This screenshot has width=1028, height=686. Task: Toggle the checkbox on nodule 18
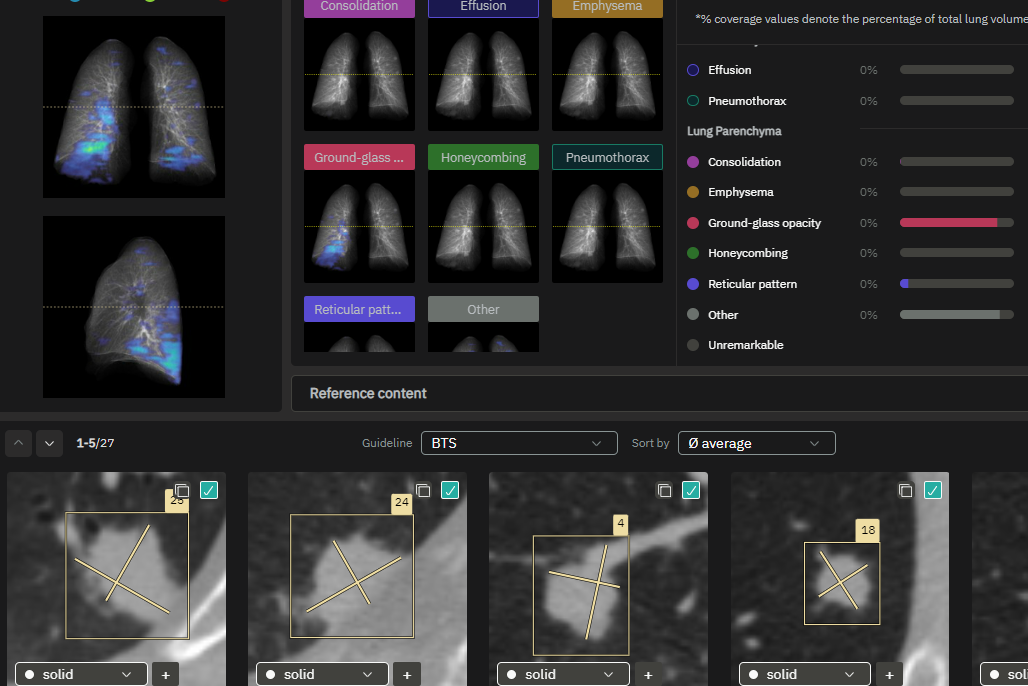[933, 490]
